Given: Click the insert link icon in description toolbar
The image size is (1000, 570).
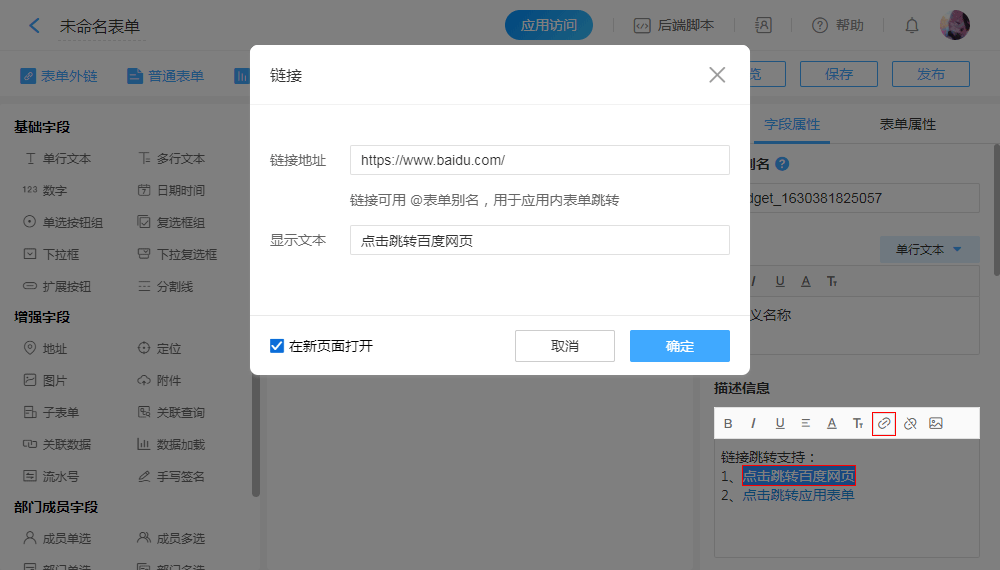Looking at the screenshot, I should tap(884, 424).
